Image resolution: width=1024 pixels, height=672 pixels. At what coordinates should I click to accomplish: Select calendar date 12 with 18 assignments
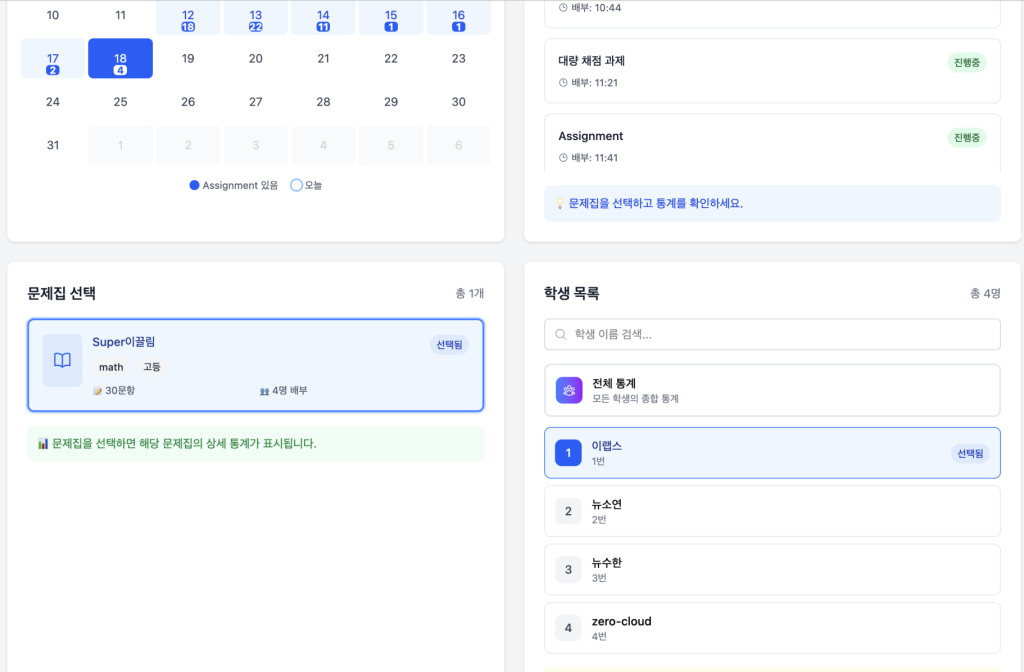[x=188, y=17]
